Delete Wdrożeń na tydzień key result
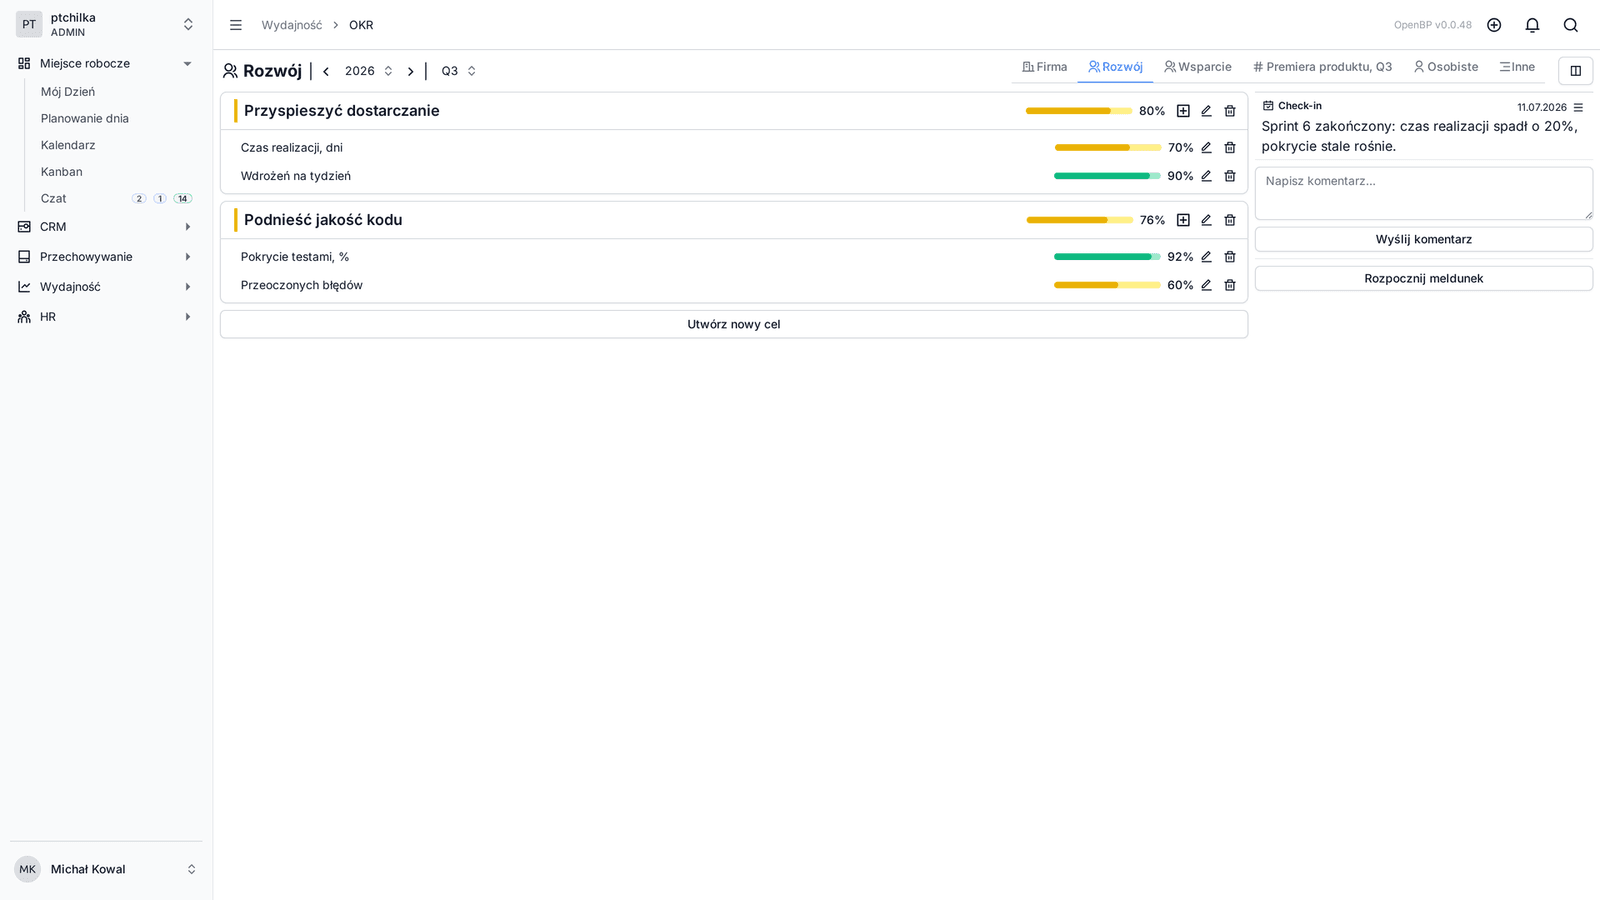1600x900 pixels. click(1230, 176)
